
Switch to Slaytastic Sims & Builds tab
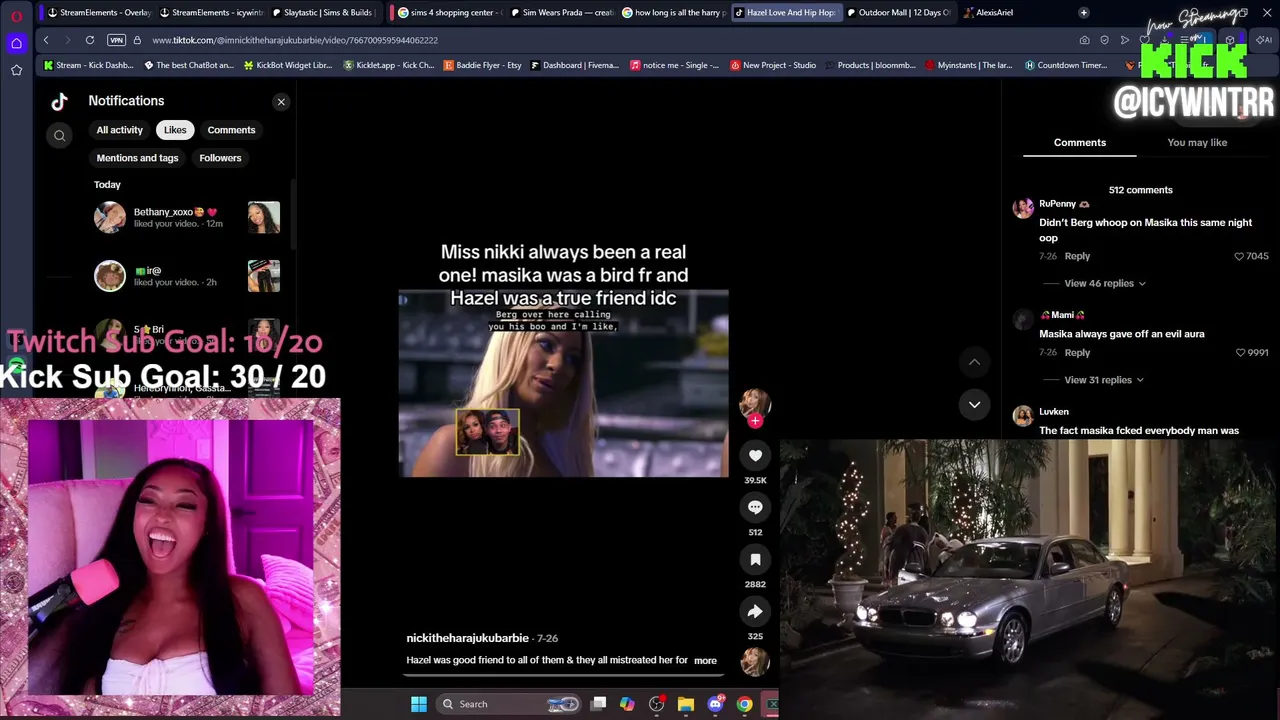[322, 13]
